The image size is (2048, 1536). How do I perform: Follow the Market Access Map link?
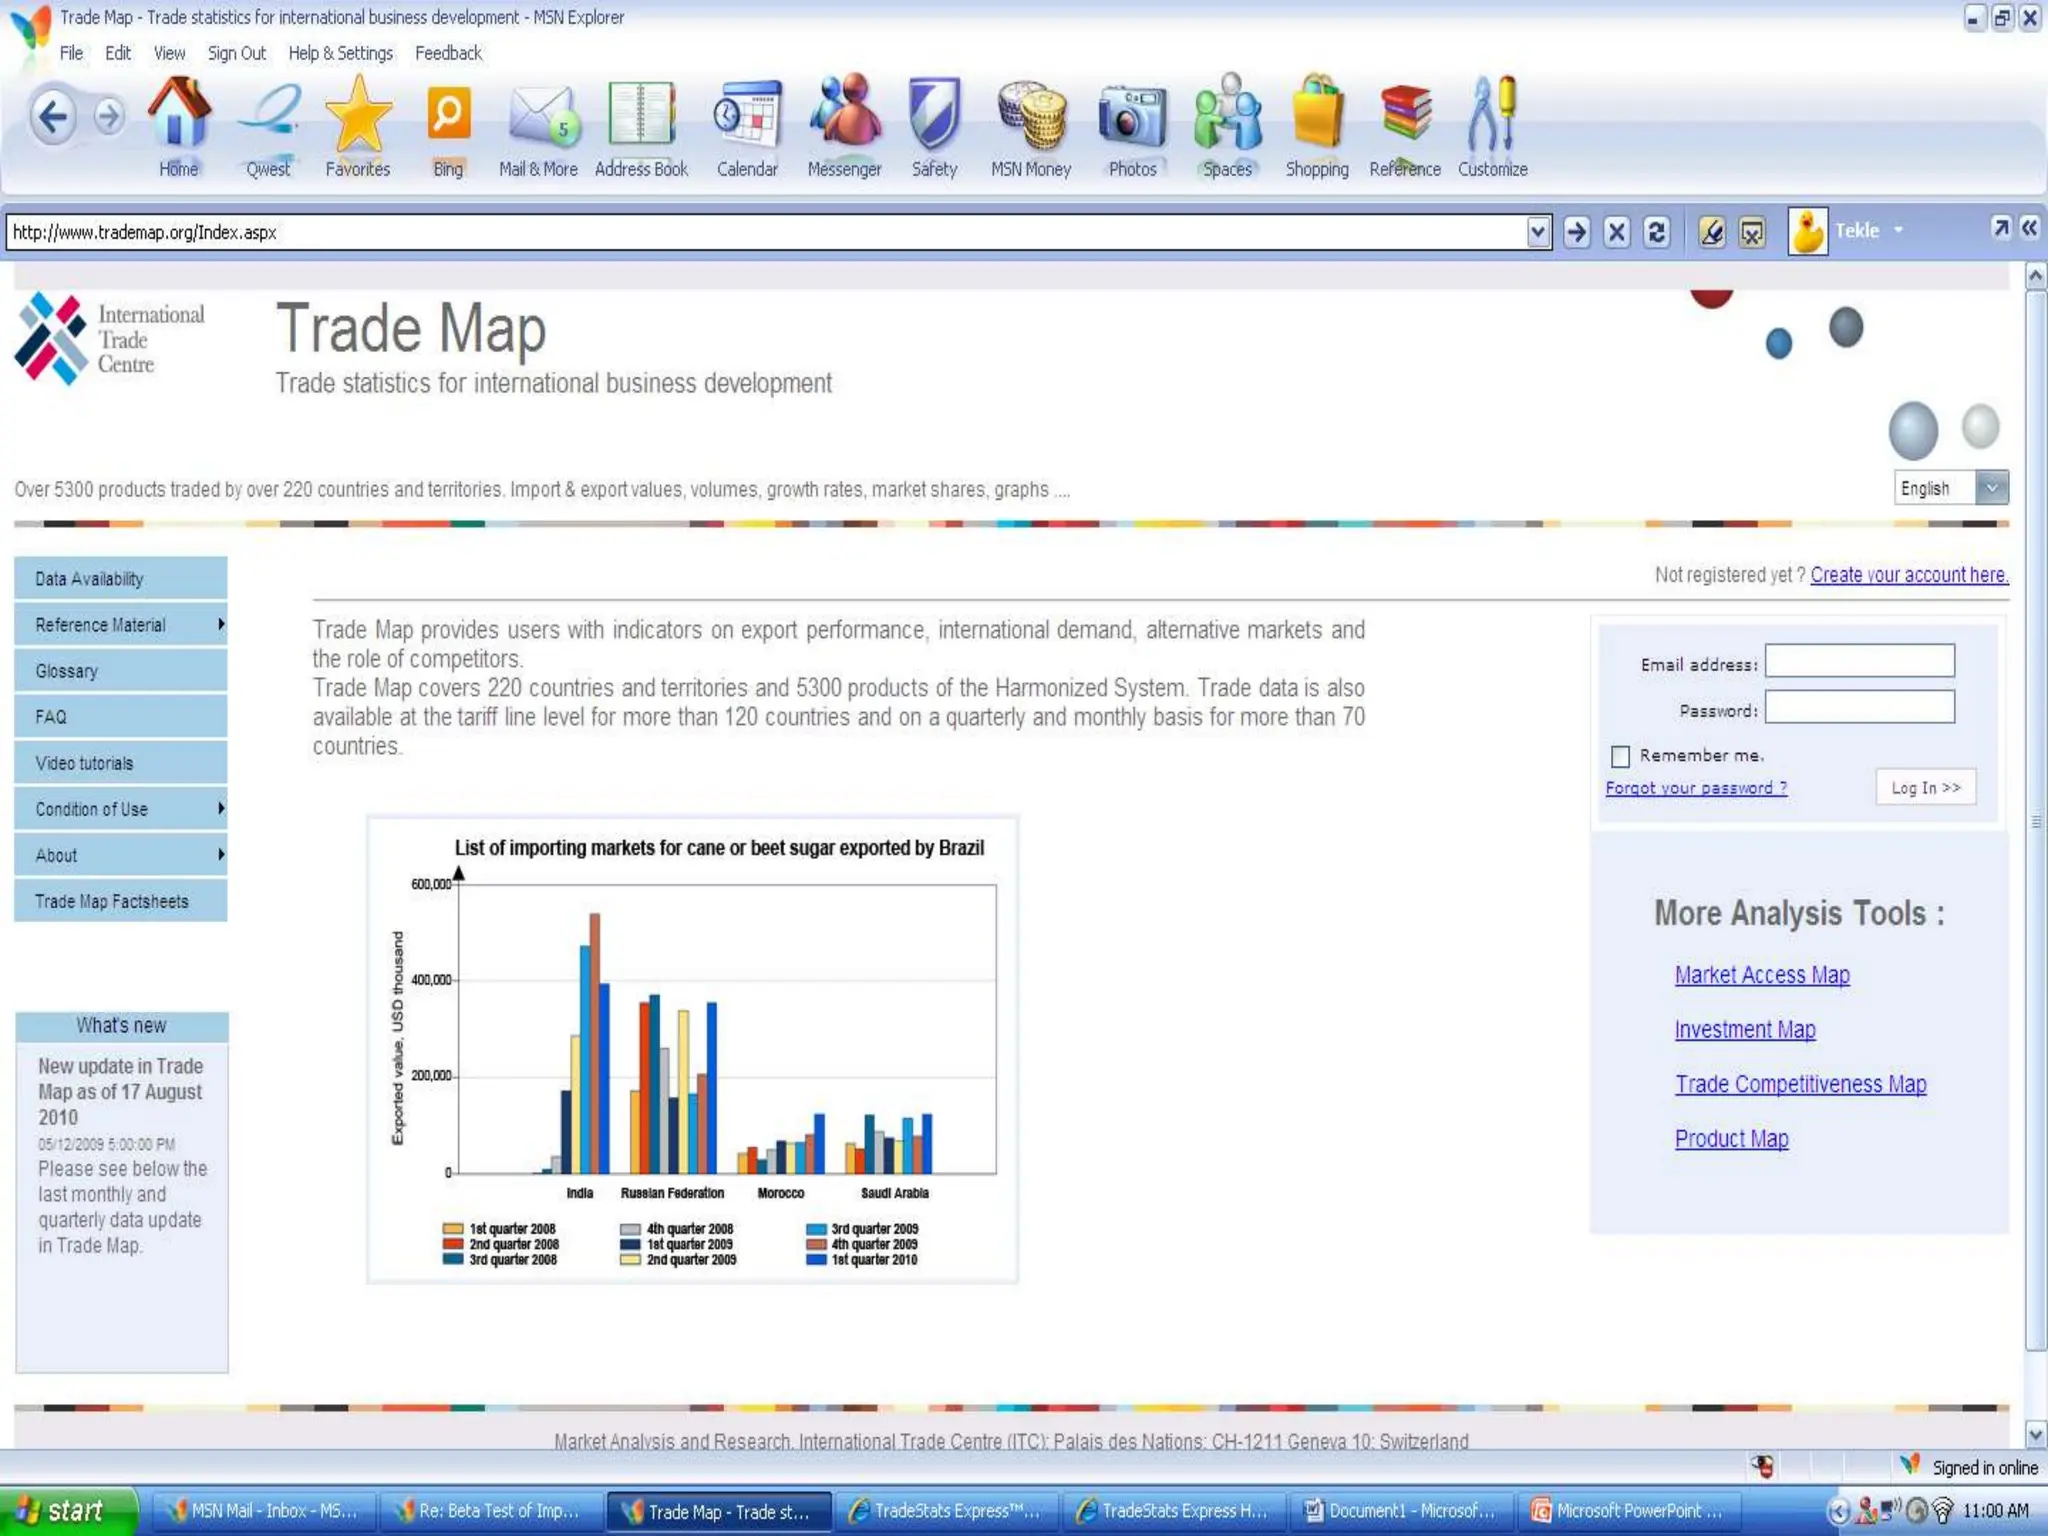pos(1761,974)
